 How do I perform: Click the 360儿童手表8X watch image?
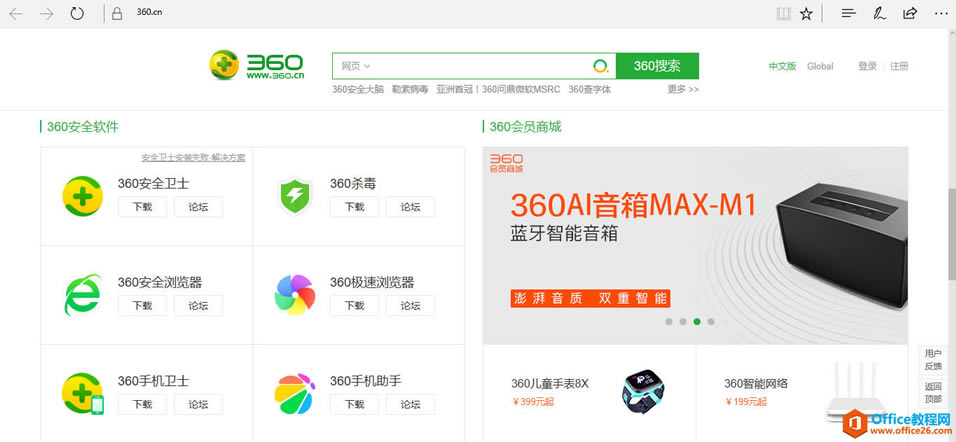point(643,391)
